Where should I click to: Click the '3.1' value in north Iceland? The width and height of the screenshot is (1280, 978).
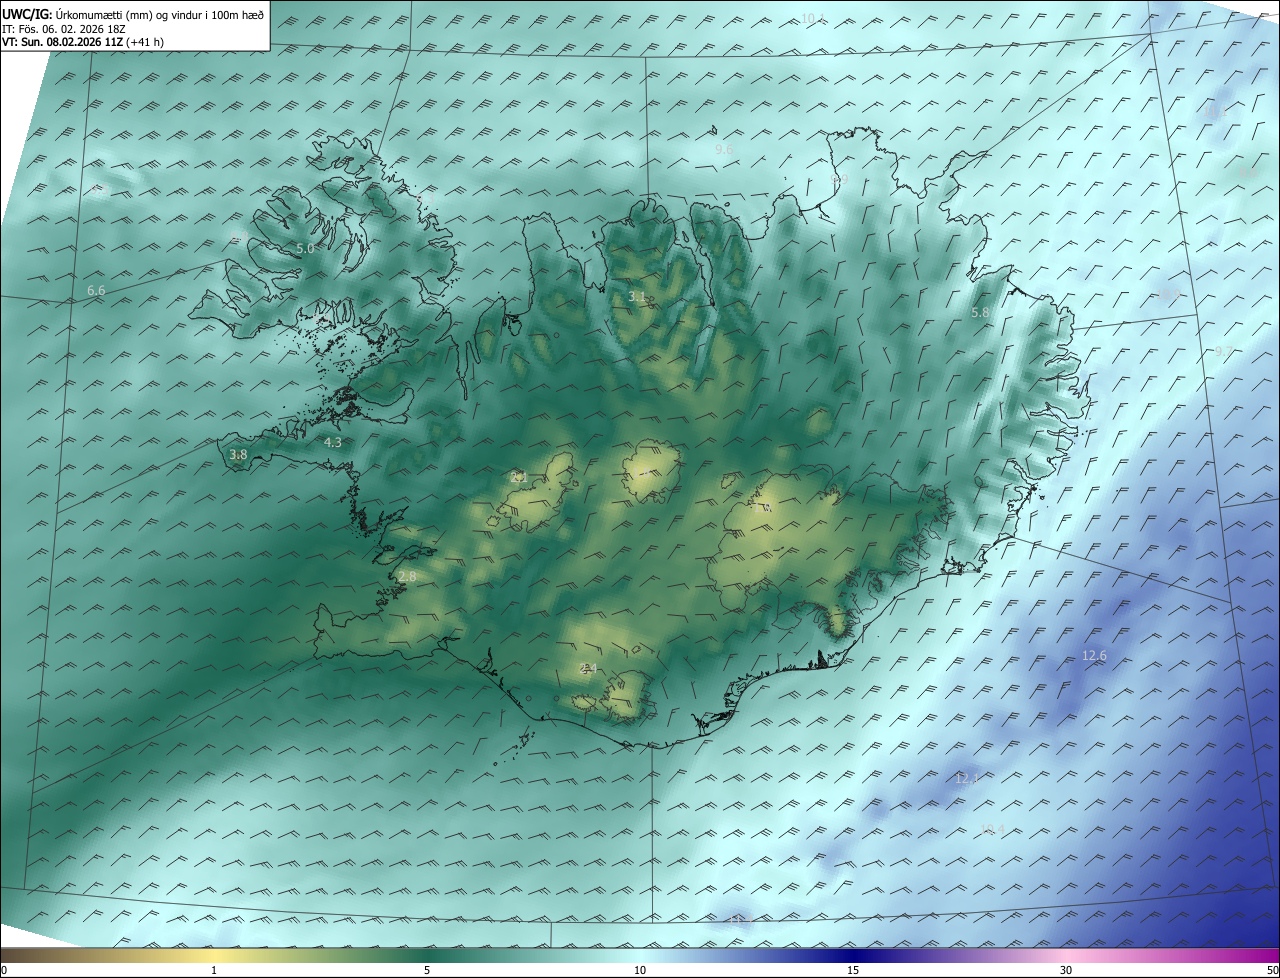point(637,297)
